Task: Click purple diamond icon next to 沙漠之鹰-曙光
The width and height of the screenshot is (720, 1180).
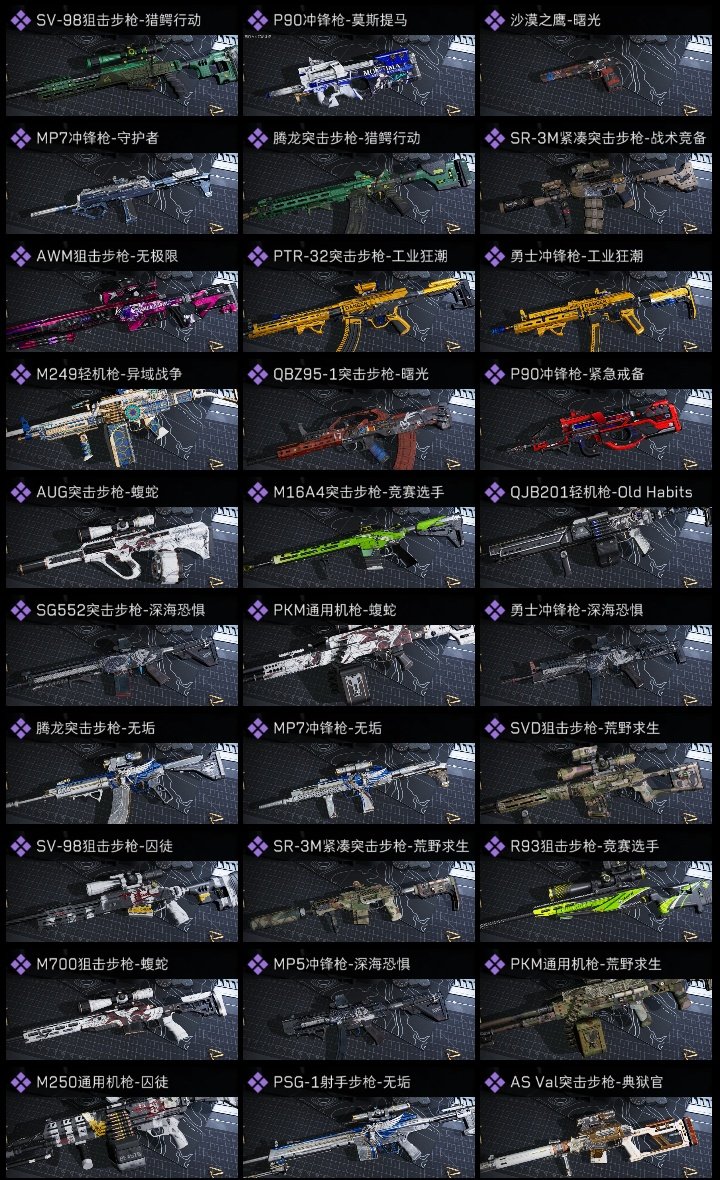Action: coord(494,20)
